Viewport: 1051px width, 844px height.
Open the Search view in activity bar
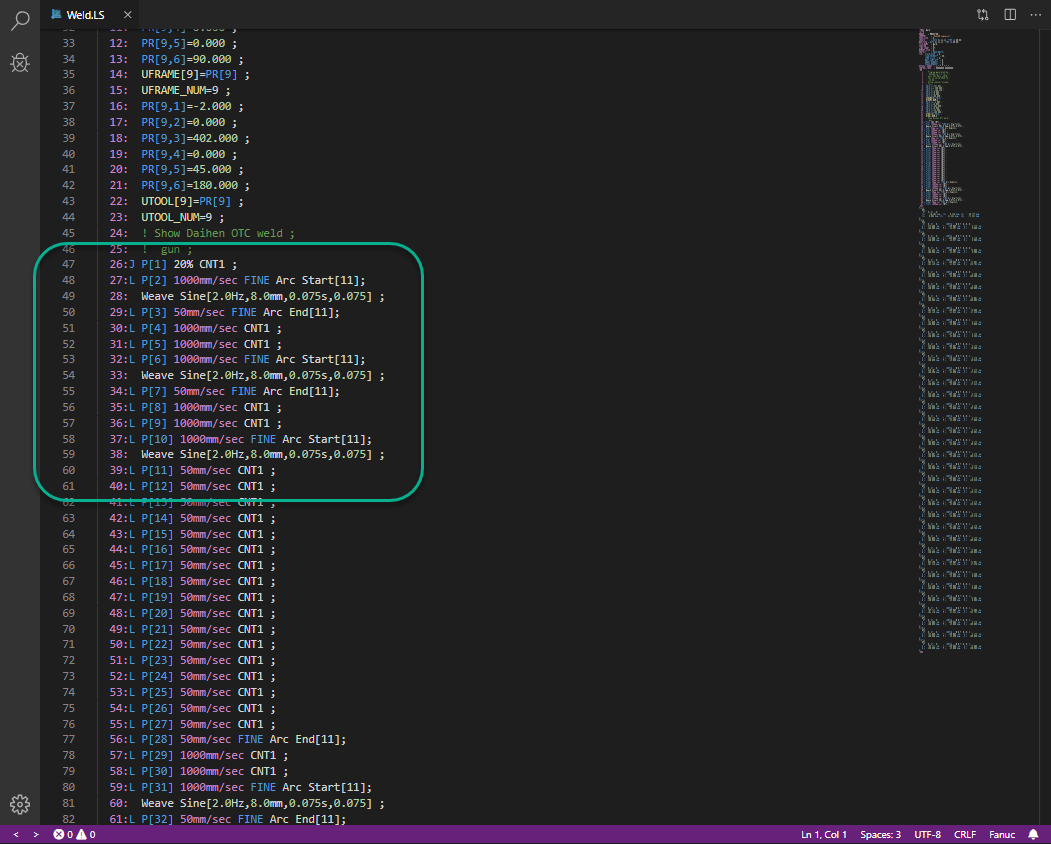tap(20, 21)
